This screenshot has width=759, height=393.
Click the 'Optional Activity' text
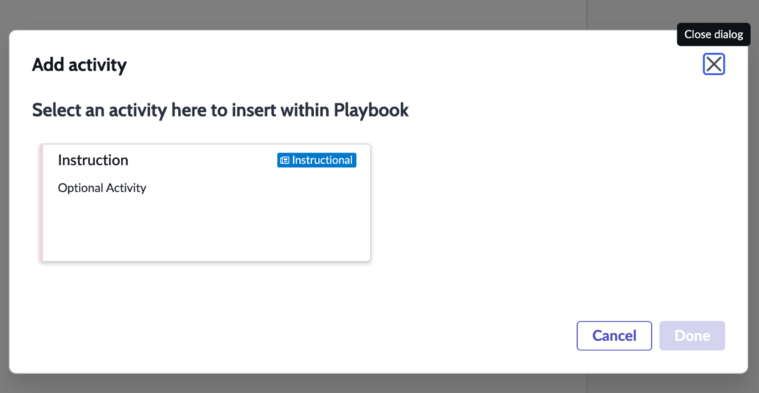tap(102, 188)
